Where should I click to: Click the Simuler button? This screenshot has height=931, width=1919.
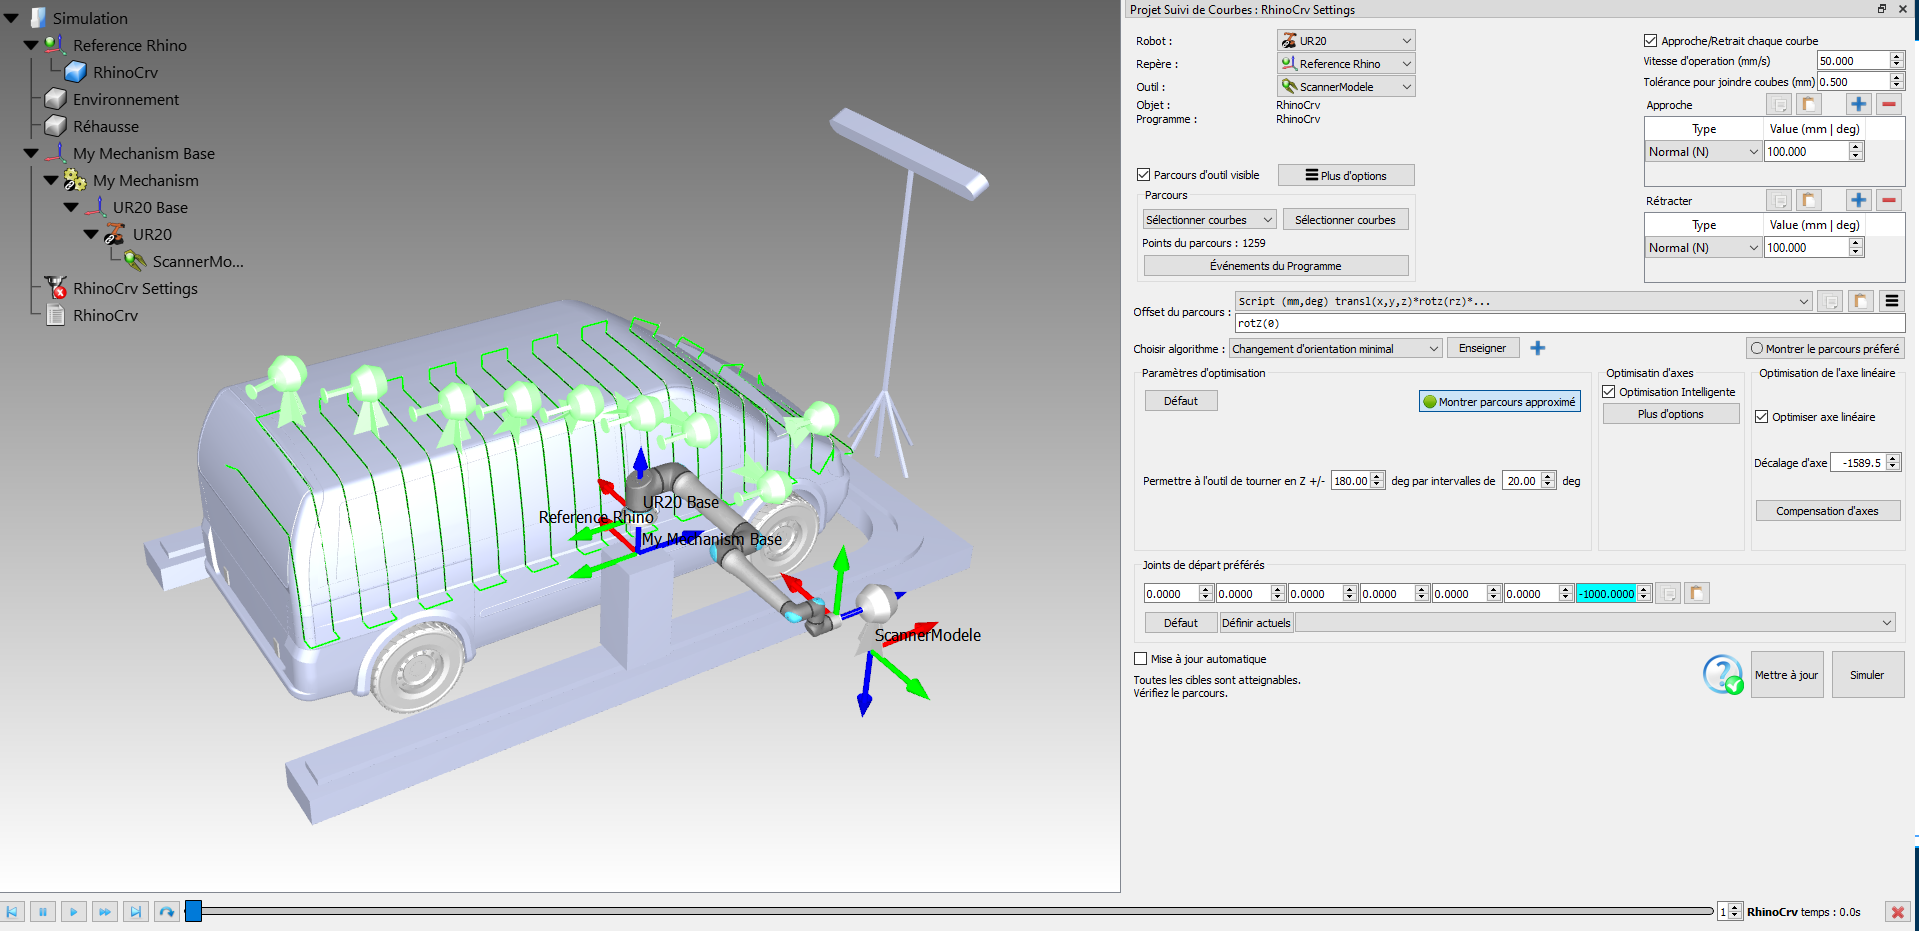(1866, 675)
